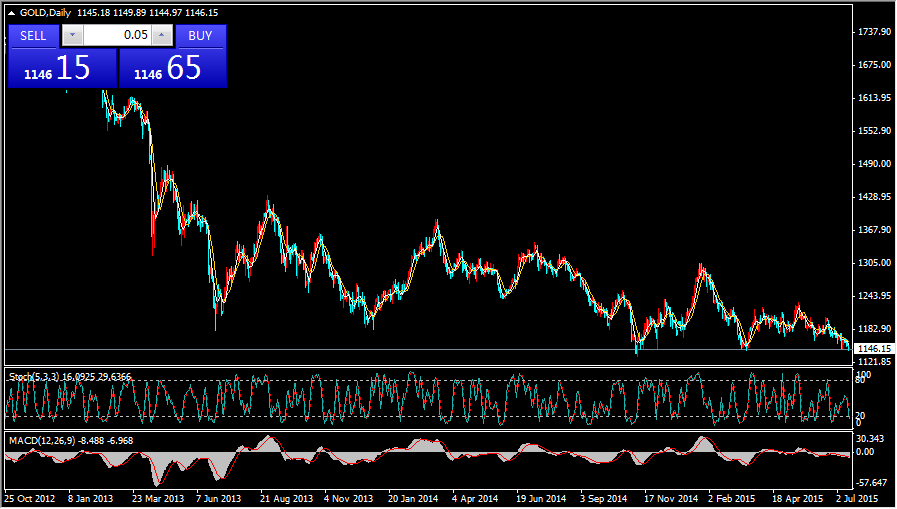Click the sell price 1146 15 tile

(x=62, y=68)
